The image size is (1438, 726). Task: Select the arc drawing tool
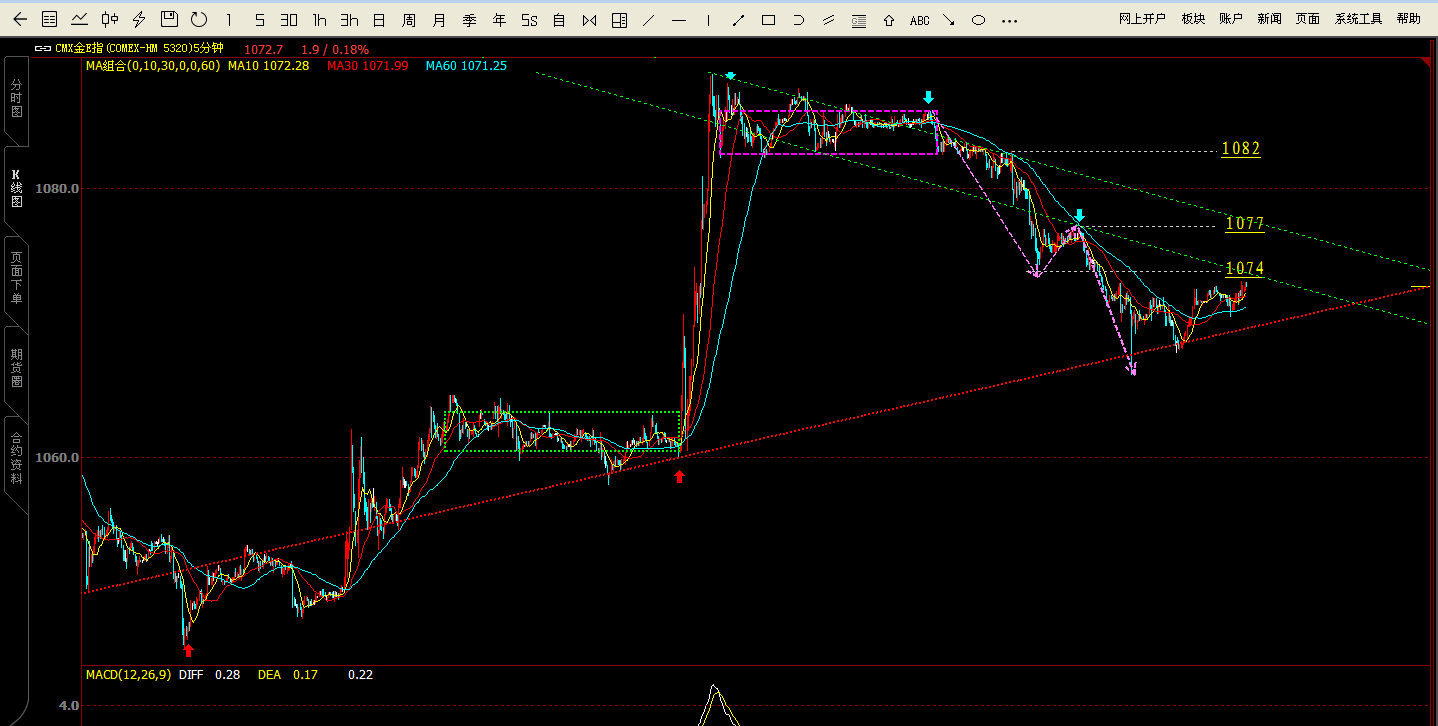click(x=799, y=19)
